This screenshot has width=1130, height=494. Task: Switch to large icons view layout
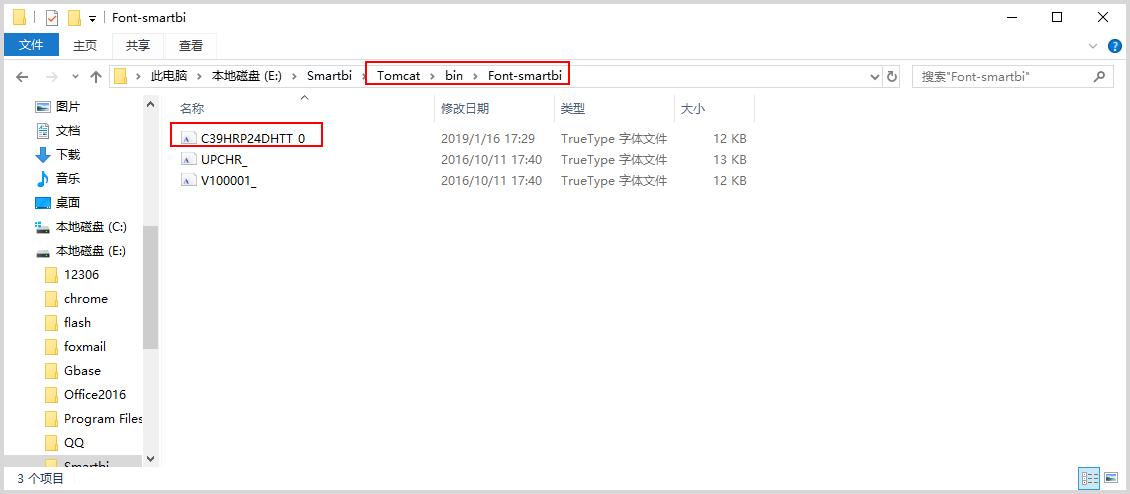tap(1111, 477)
